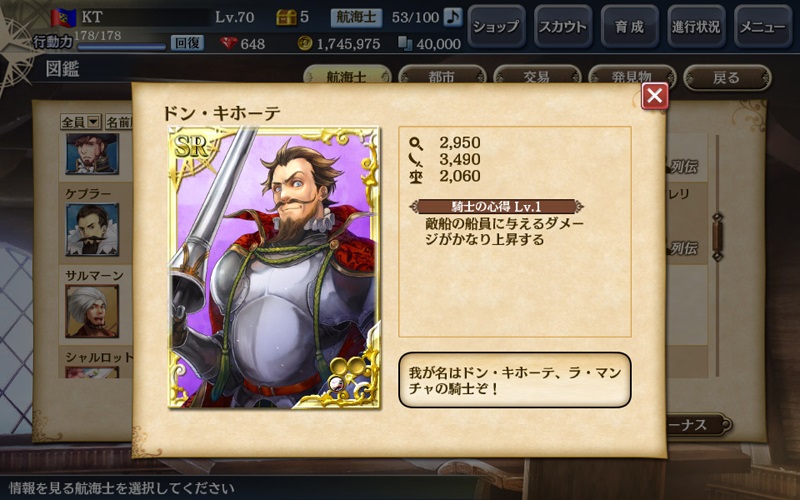The width and height of the screenshot is (800, 500).
Task: Click the red gem currency icon
Action: click(x=229, y=43)
